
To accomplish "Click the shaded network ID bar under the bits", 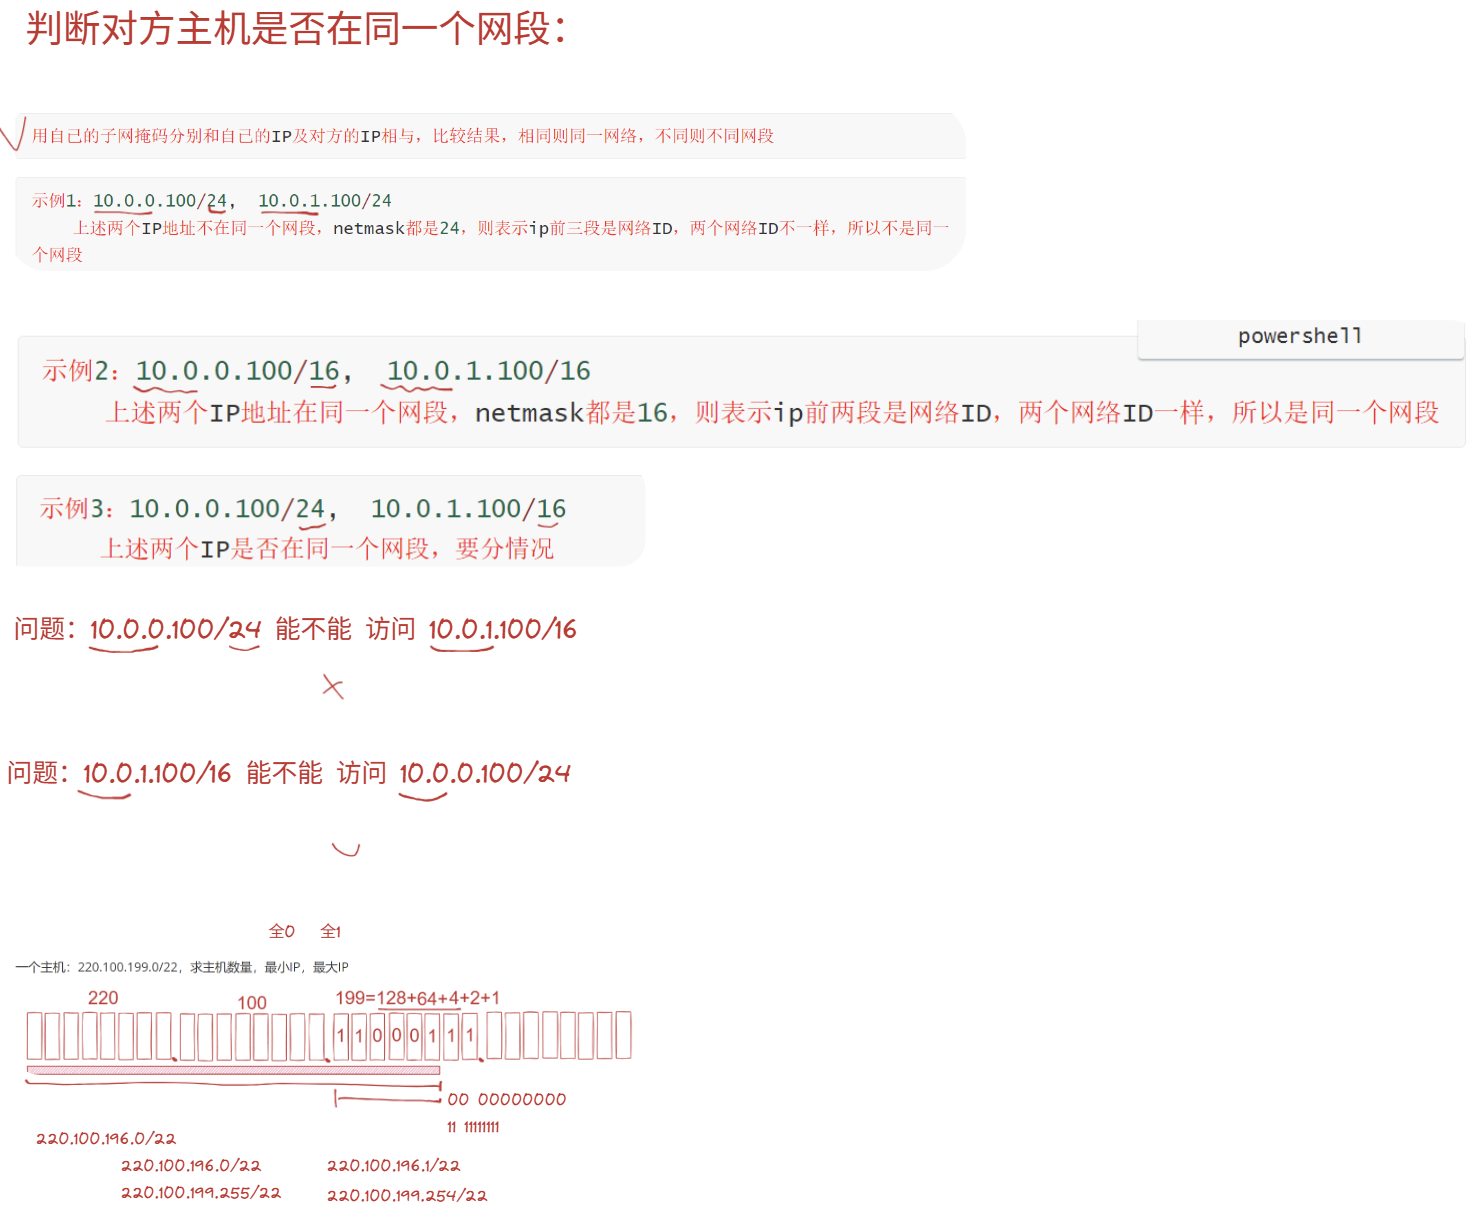I will pos(233,1070).
